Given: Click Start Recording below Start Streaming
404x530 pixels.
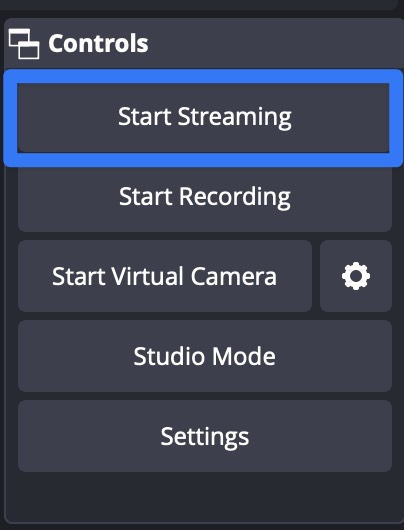Looking at the screenshot, I should [x=205, y=197].
